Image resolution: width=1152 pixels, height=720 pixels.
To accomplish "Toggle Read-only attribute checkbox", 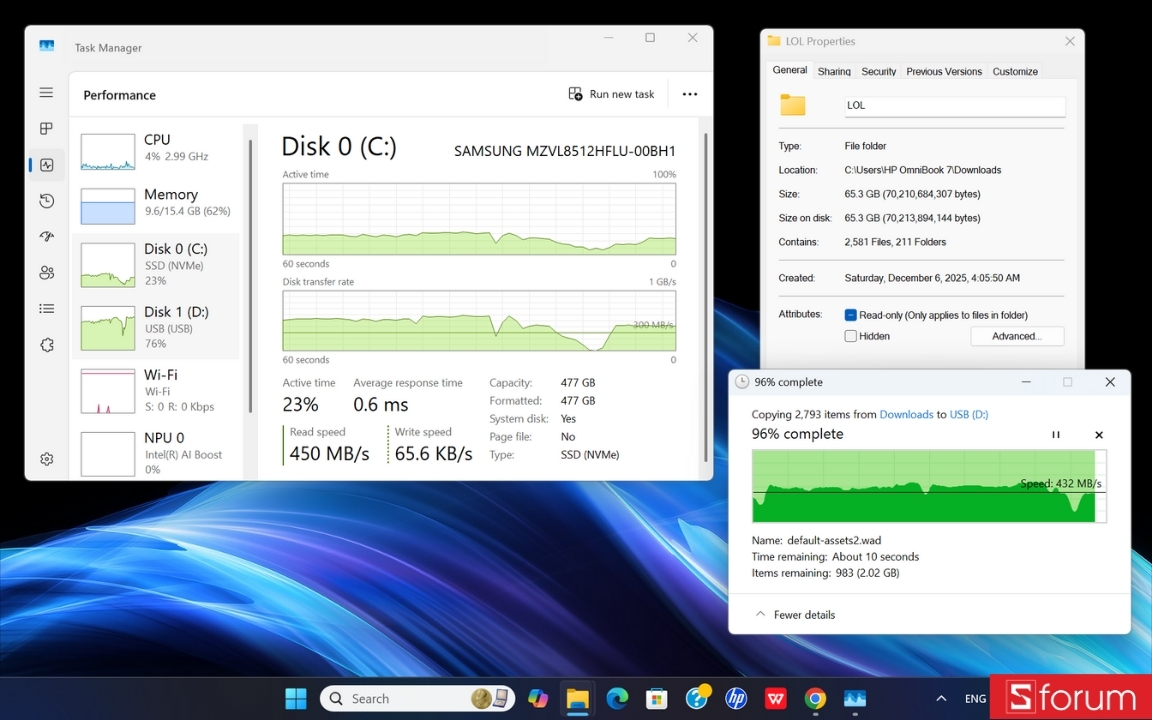I will pos(851,315).
